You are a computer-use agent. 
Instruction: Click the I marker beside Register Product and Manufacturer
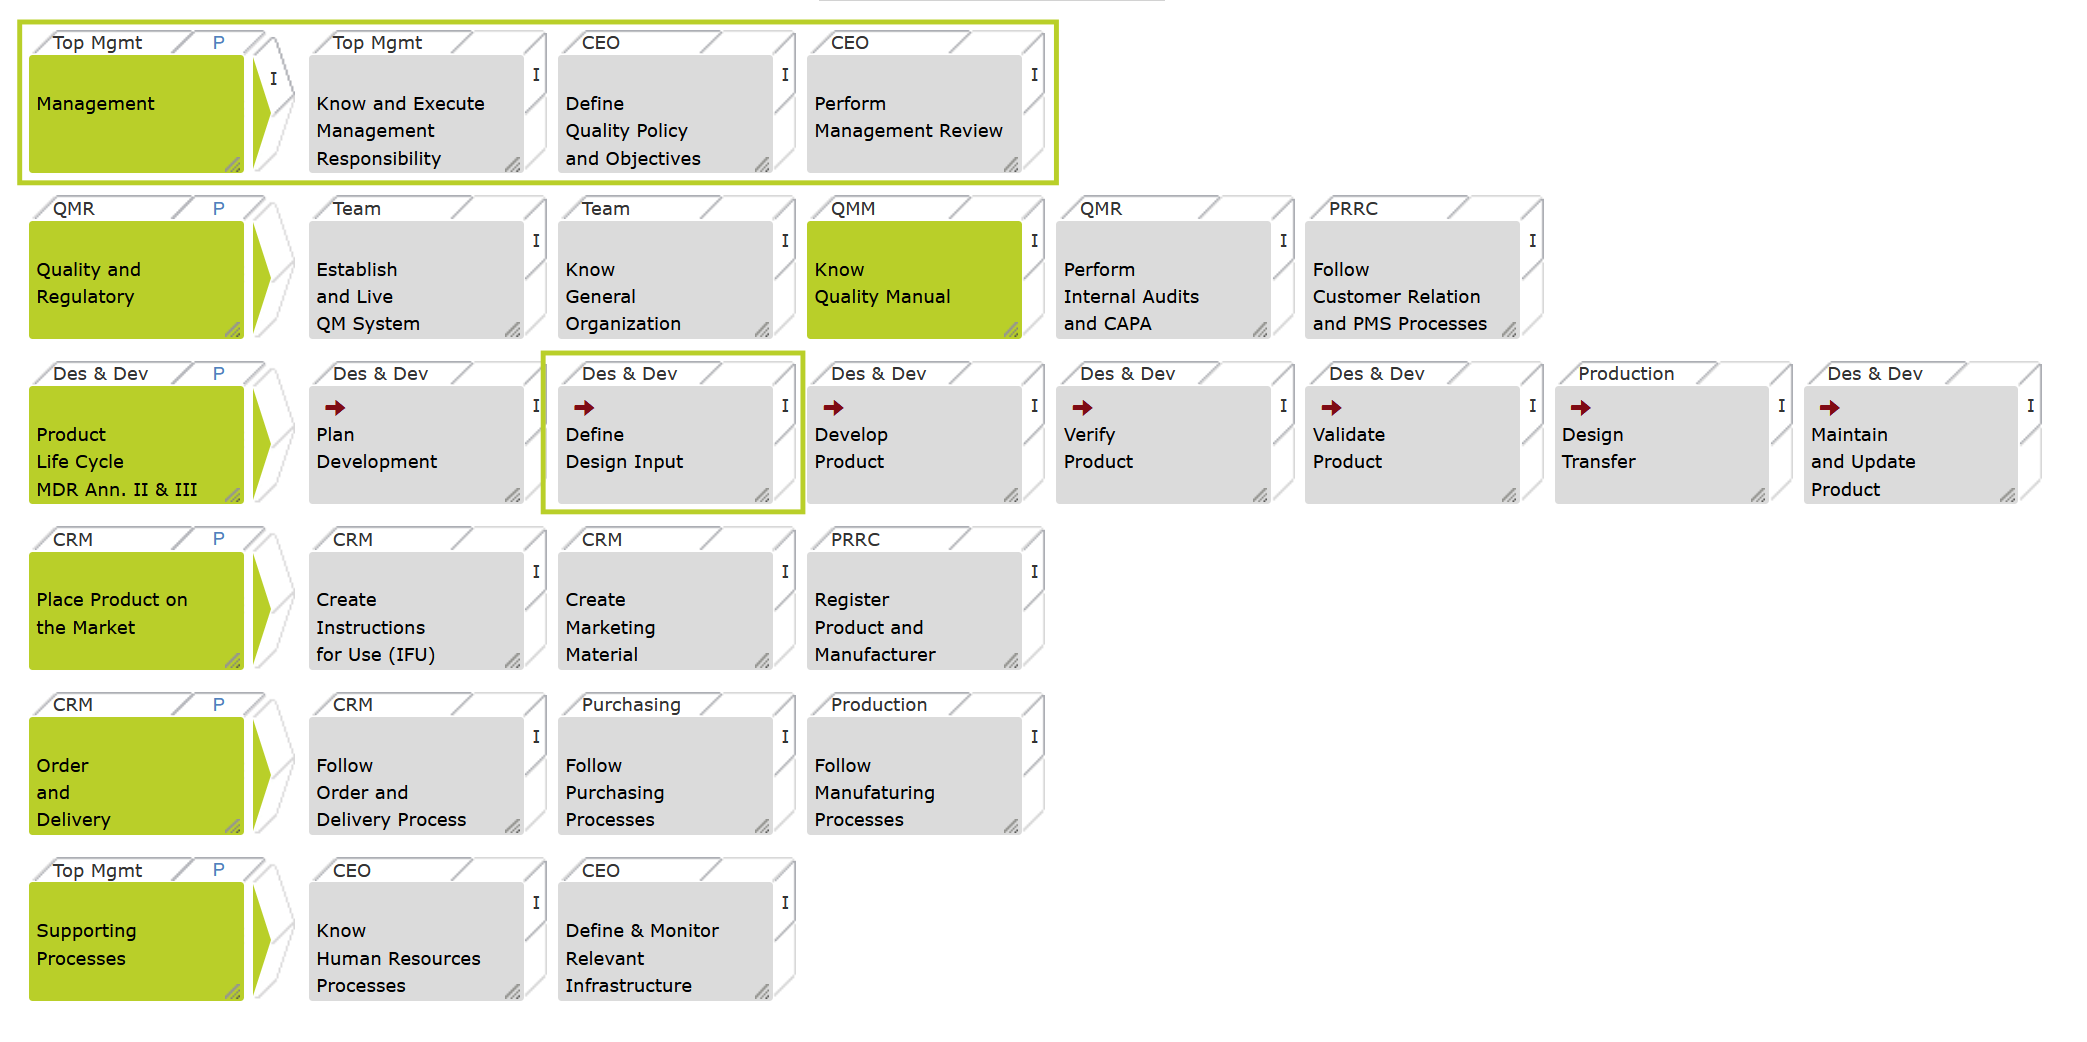pos(1034,572)
